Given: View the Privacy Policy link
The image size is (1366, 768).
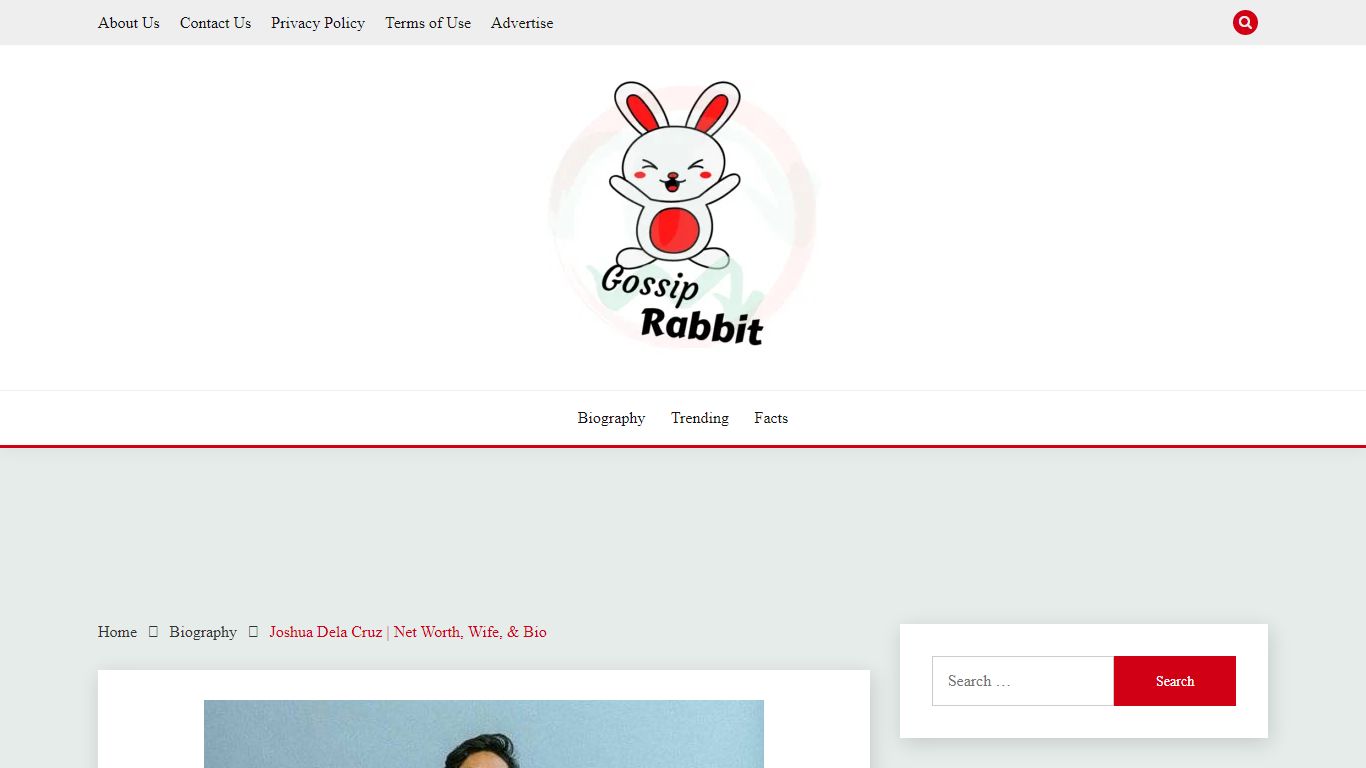Looking at the screenshot, I should pos(318,22).
